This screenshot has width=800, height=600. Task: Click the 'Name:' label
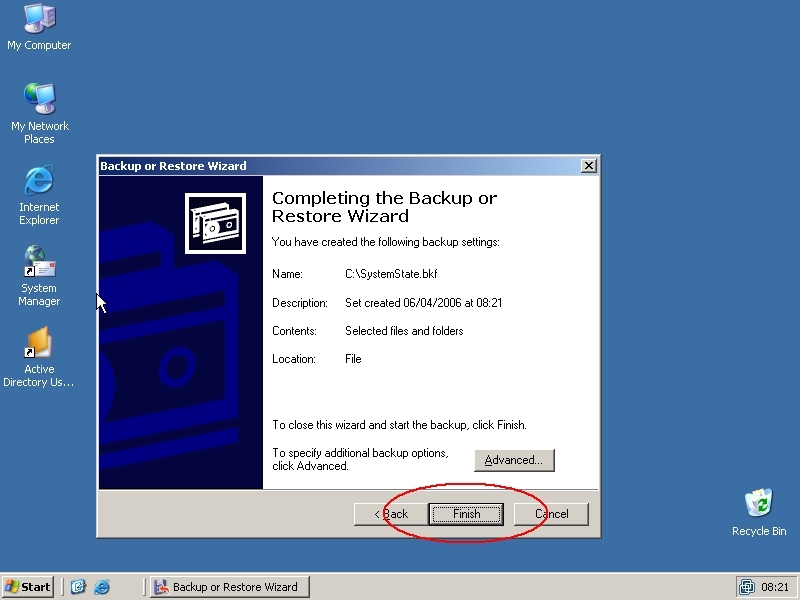[x=287, y=274]
